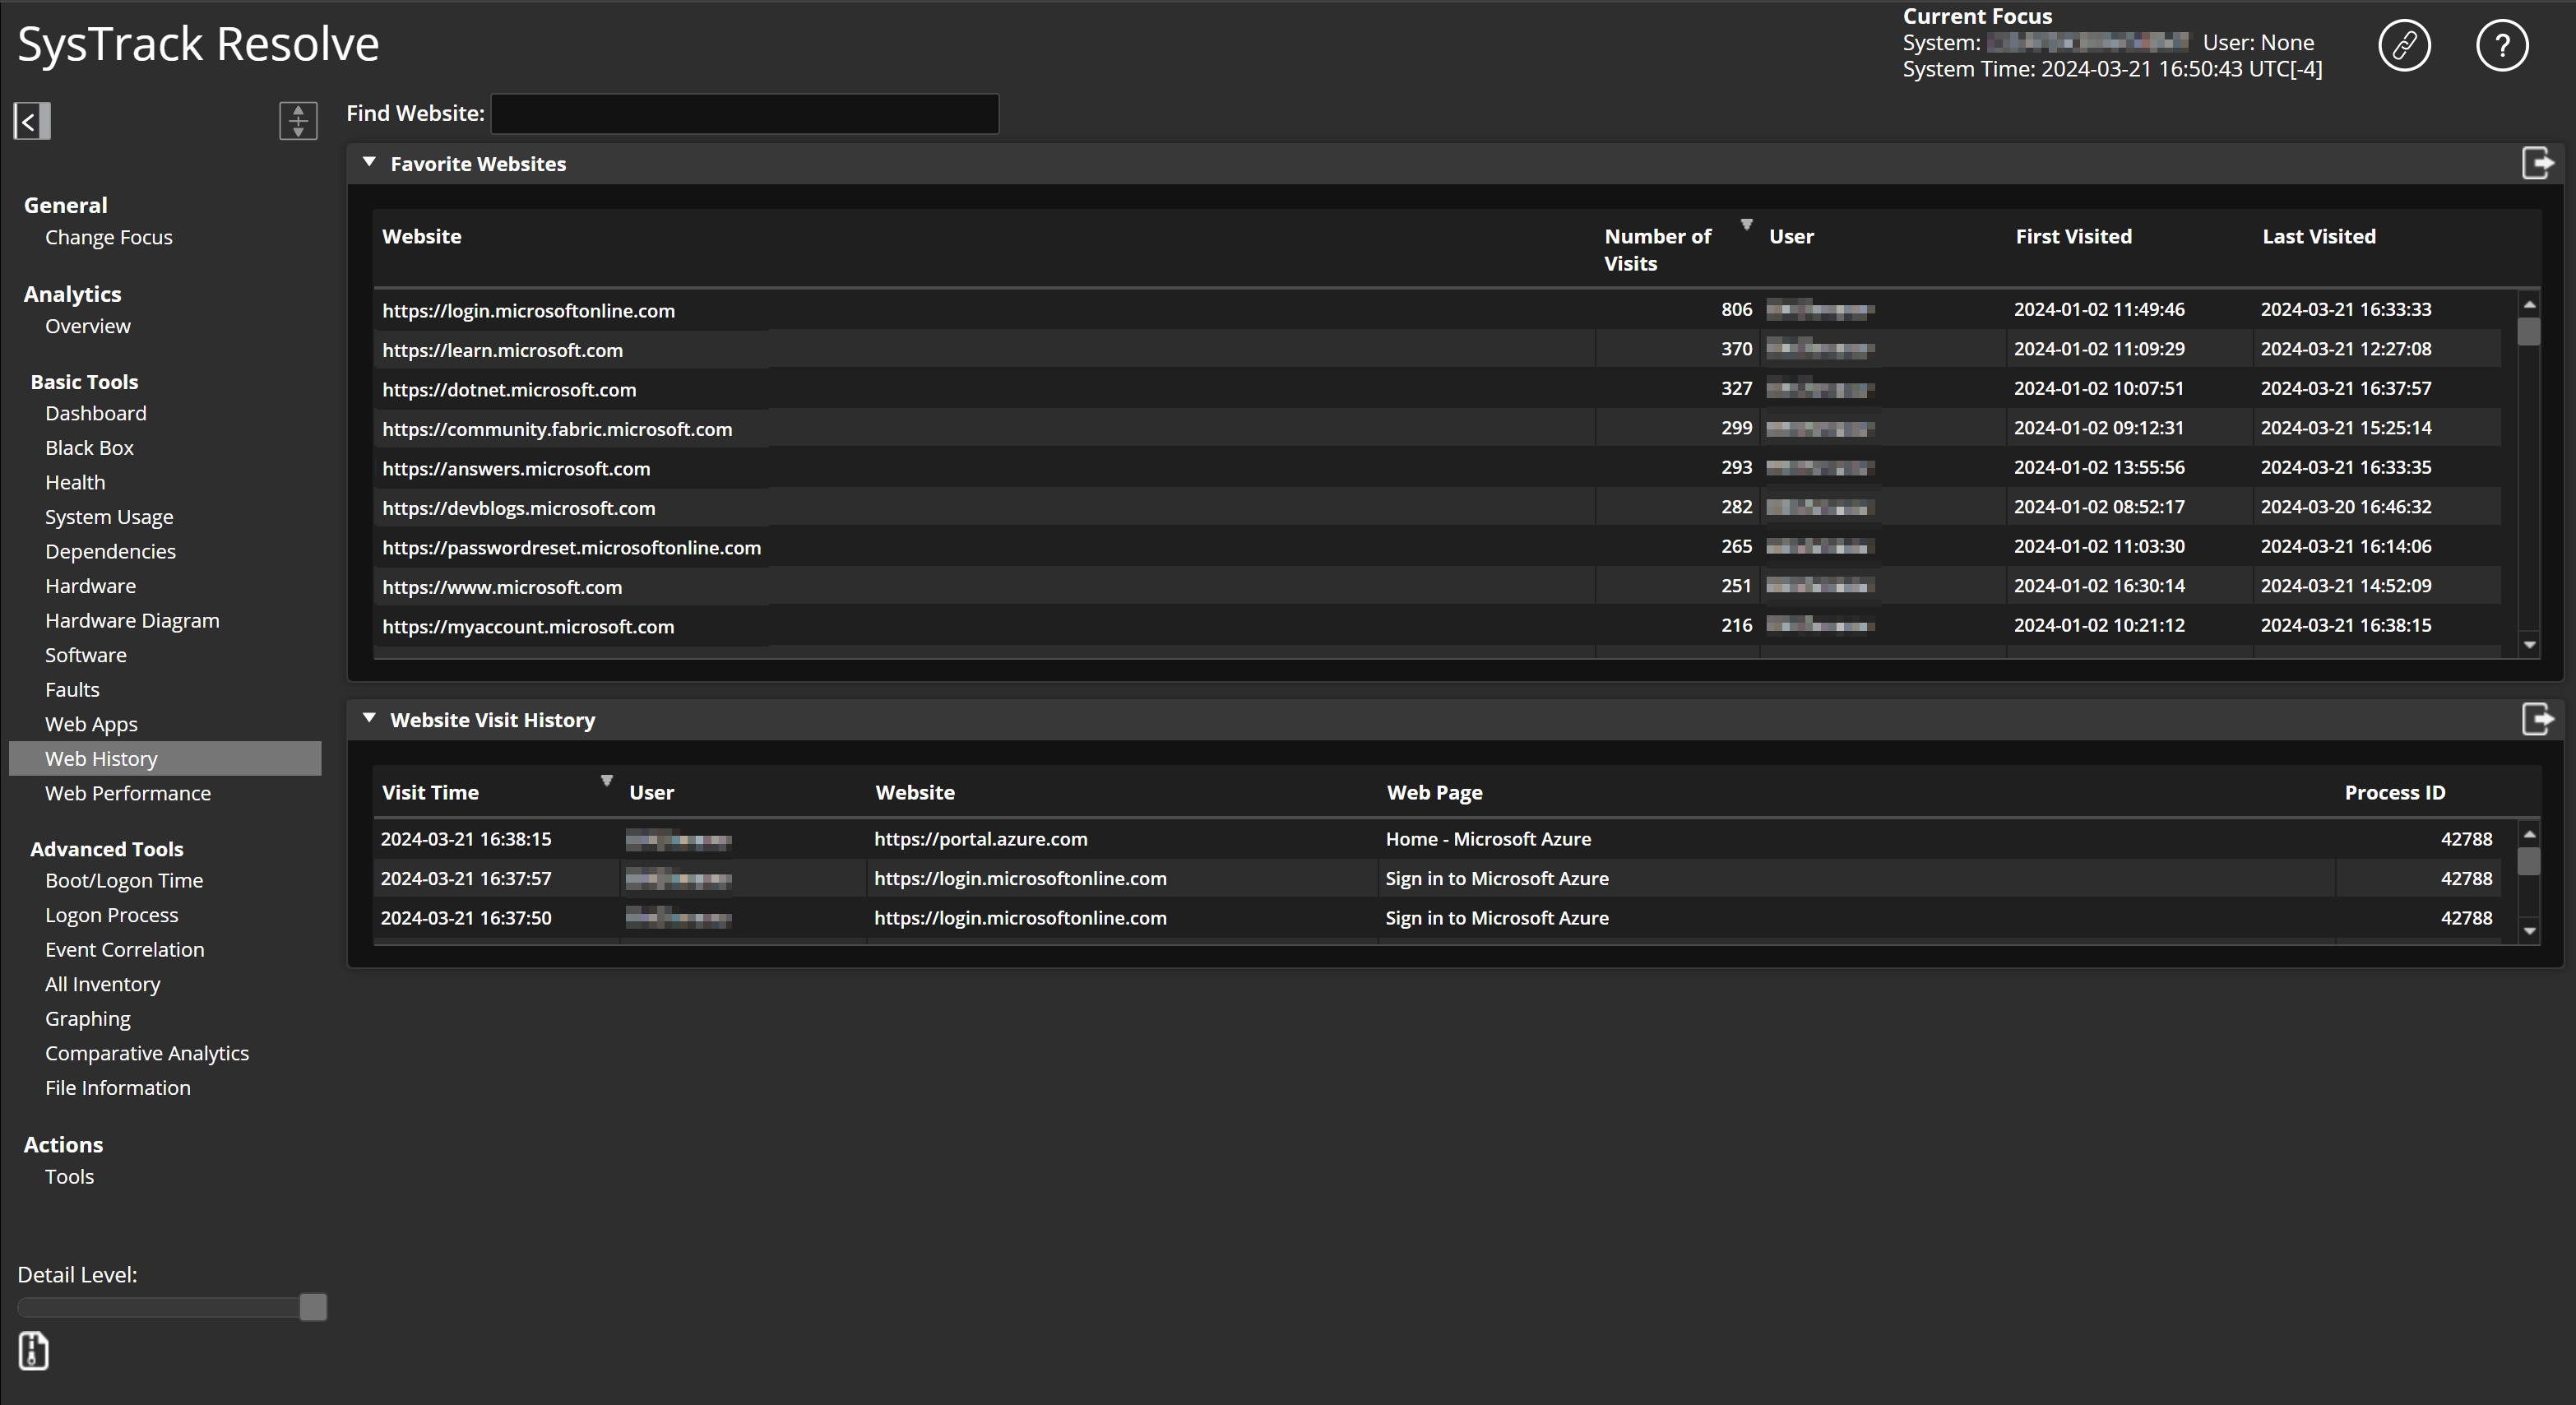Viewport: 2576px width, 1405px height.
Task: Open Graphing tool
Action: [x=88, y=1018]
